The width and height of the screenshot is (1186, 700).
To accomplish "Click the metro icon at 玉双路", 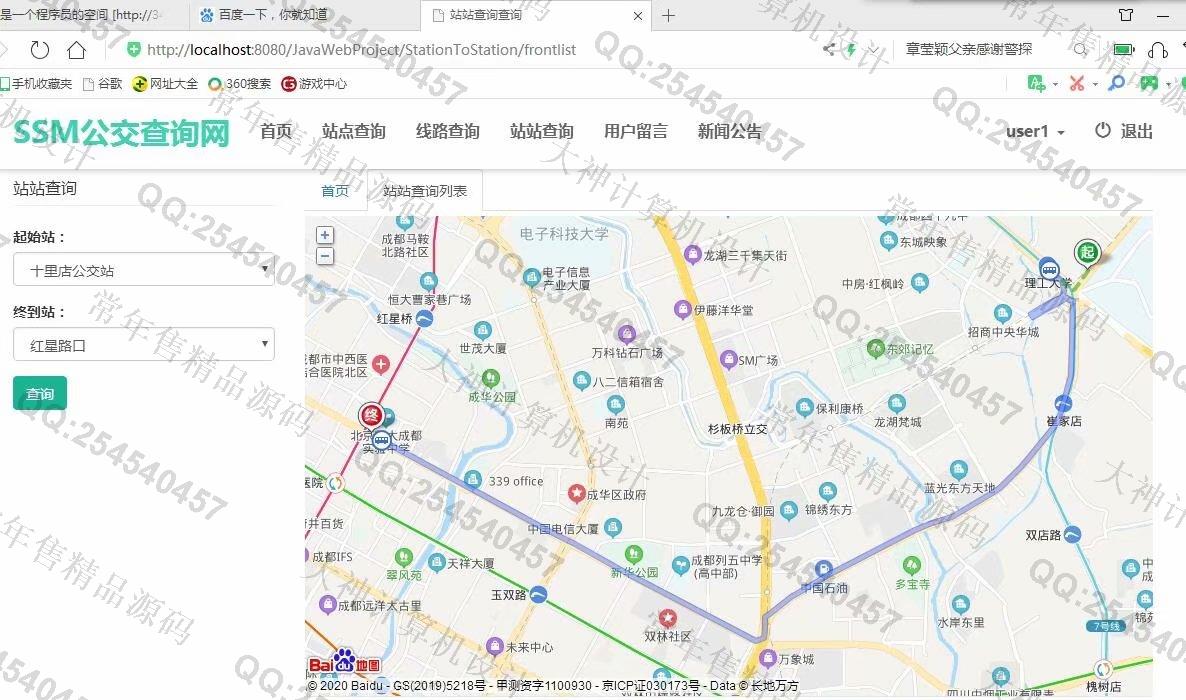I will point(538,595).
